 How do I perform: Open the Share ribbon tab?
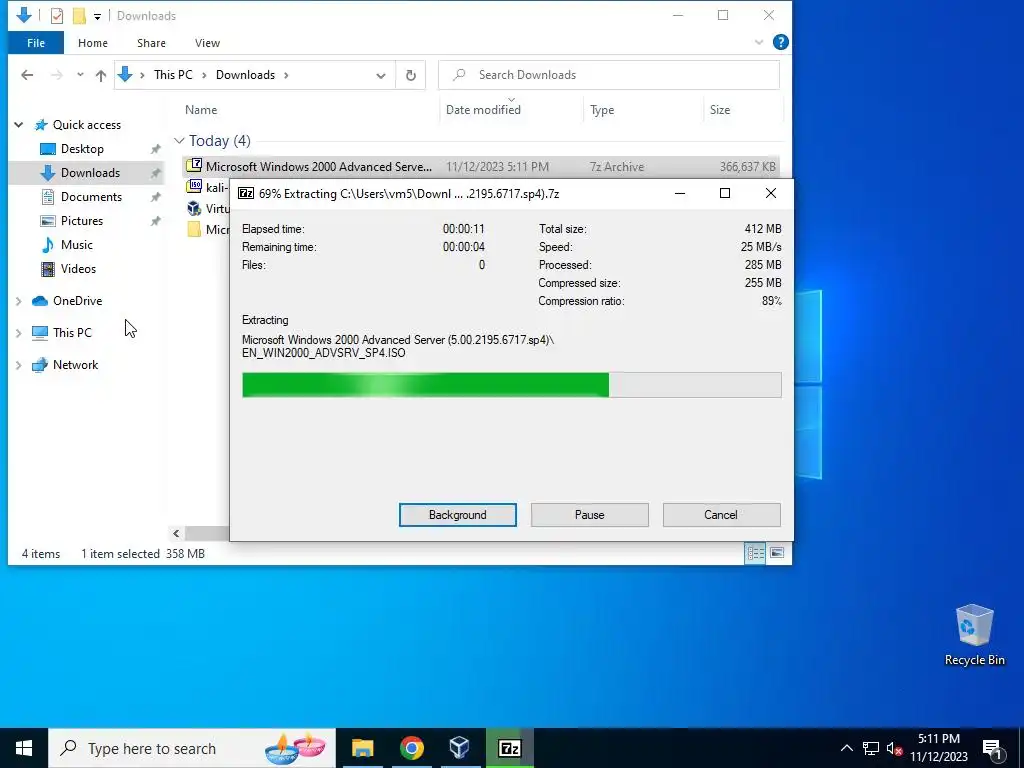tap(151, 43)
